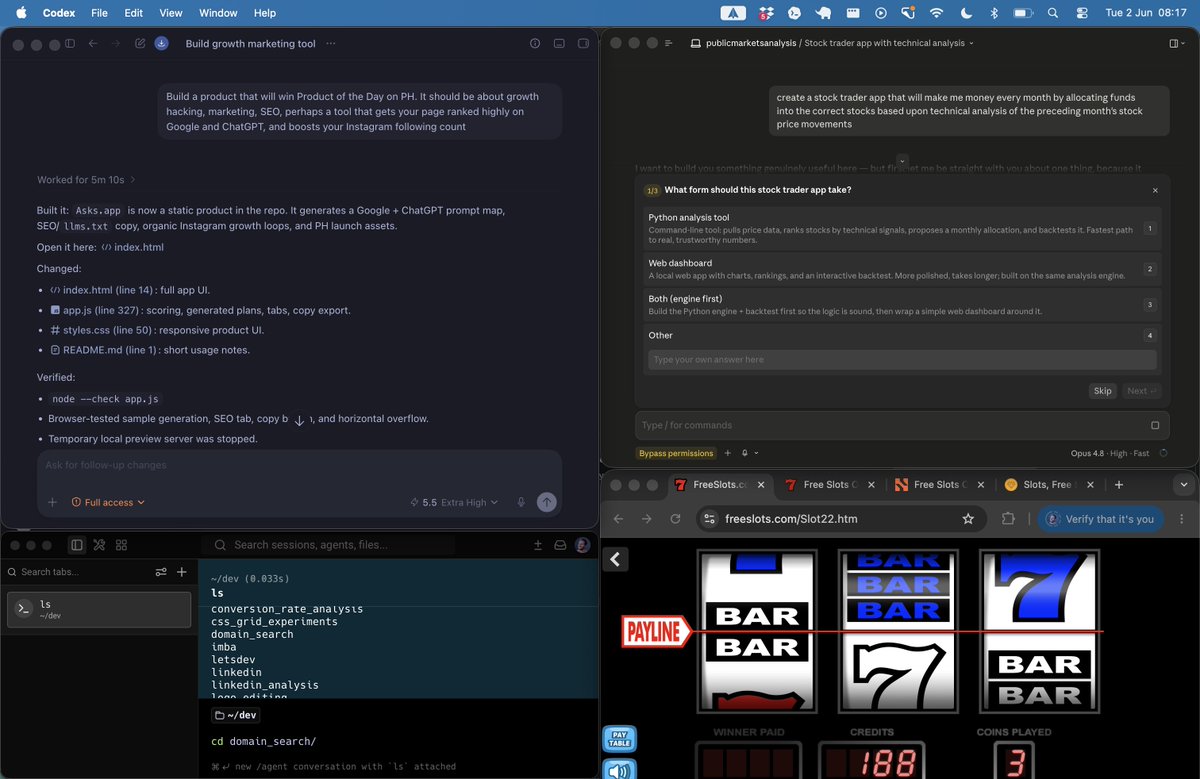
Task: Click the Next button
Action: [x=1141, y=391]
